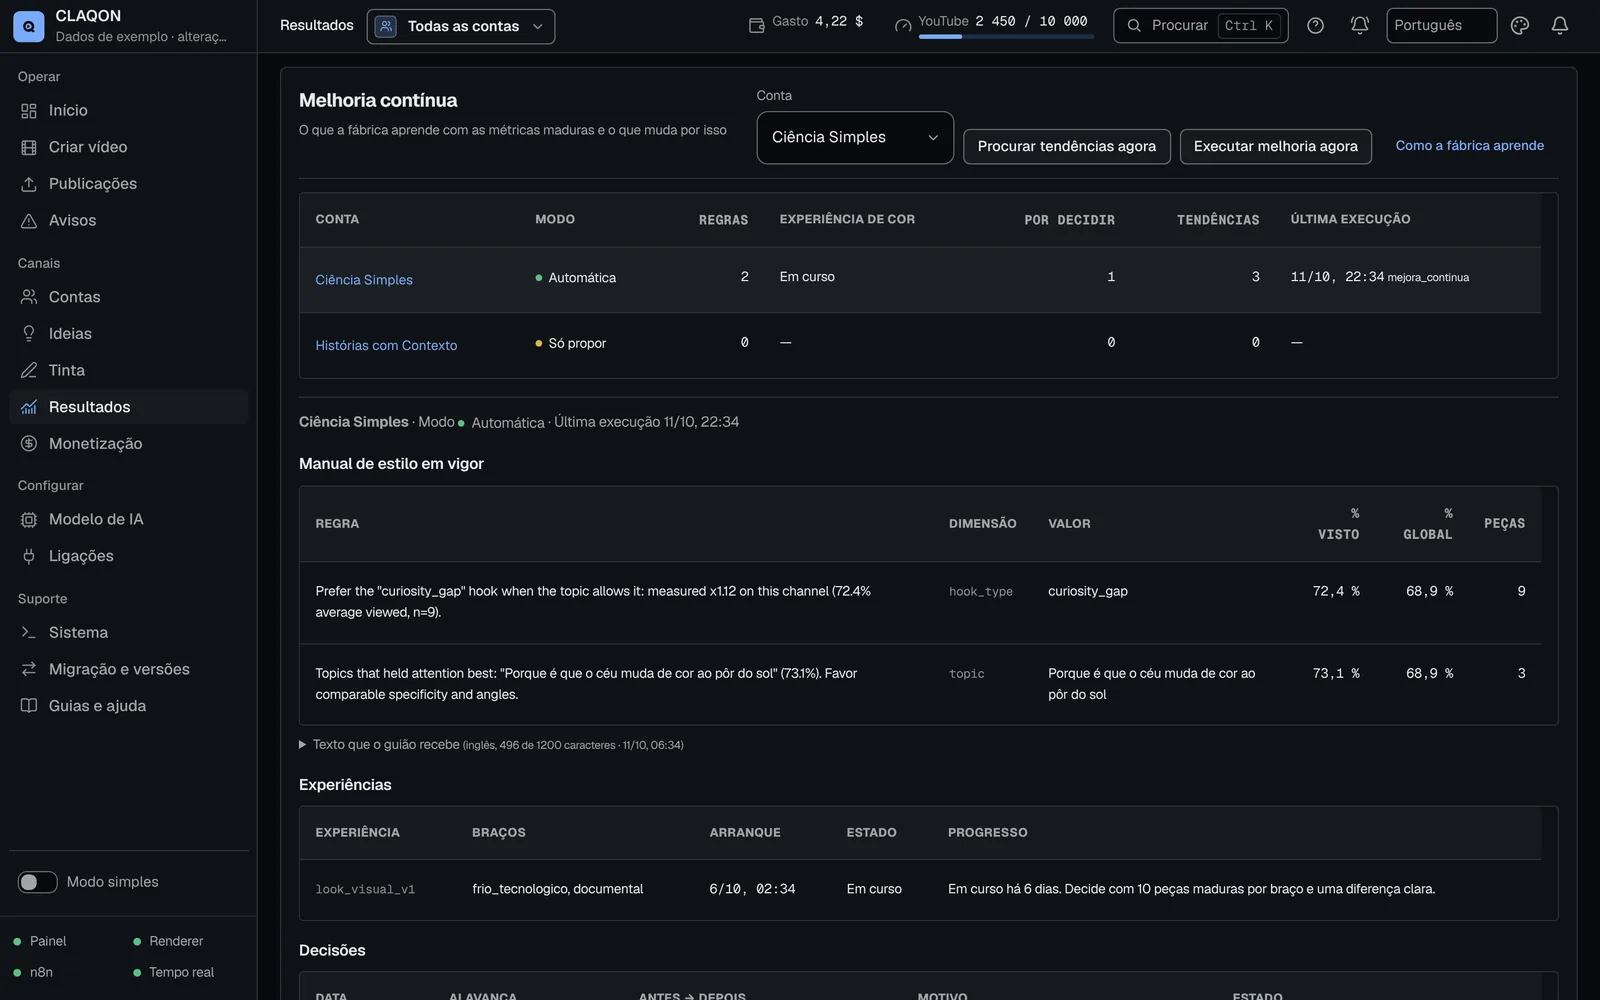Click the Avisos warning triangle icon

click(x=29, y=221)
